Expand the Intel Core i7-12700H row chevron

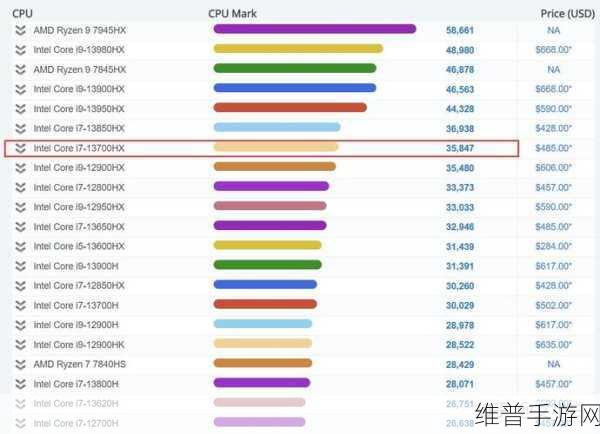tap(21, 423)
